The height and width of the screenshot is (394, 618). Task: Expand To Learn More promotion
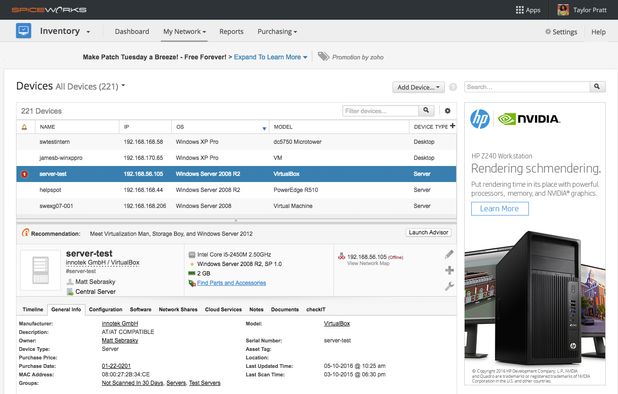tap(270, 57)
